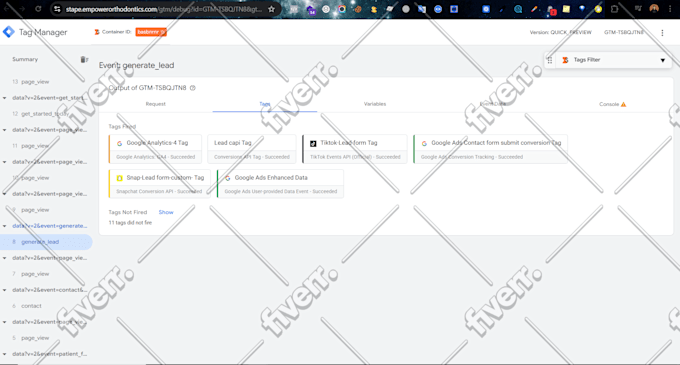
Task: Collapse the request row above 10 page_view
Action: [4, 162]
